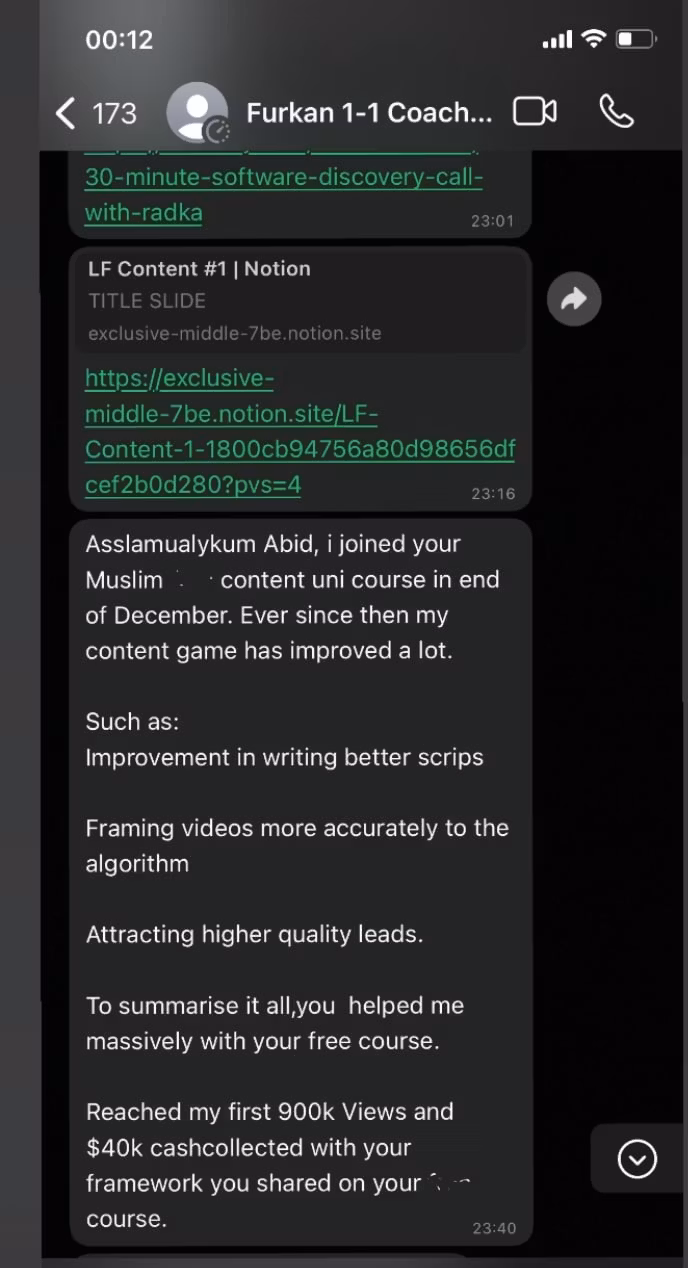Tap the forward arrow beside Notion preview
The width and height of the screenshot is (688, 1268).
tap(574, 298)
